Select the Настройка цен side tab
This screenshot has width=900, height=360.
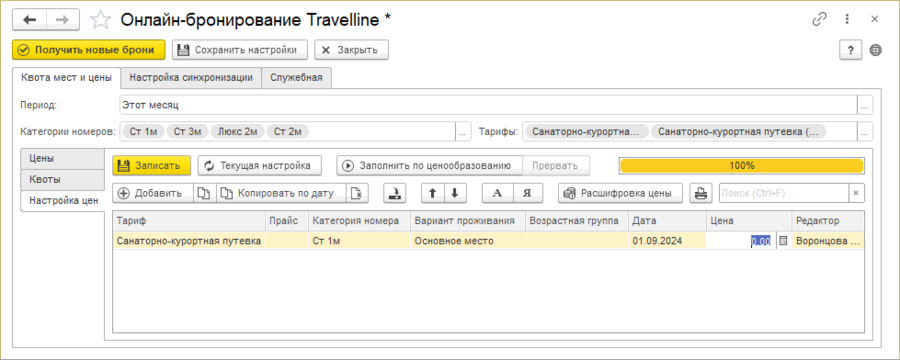(63, 201)
